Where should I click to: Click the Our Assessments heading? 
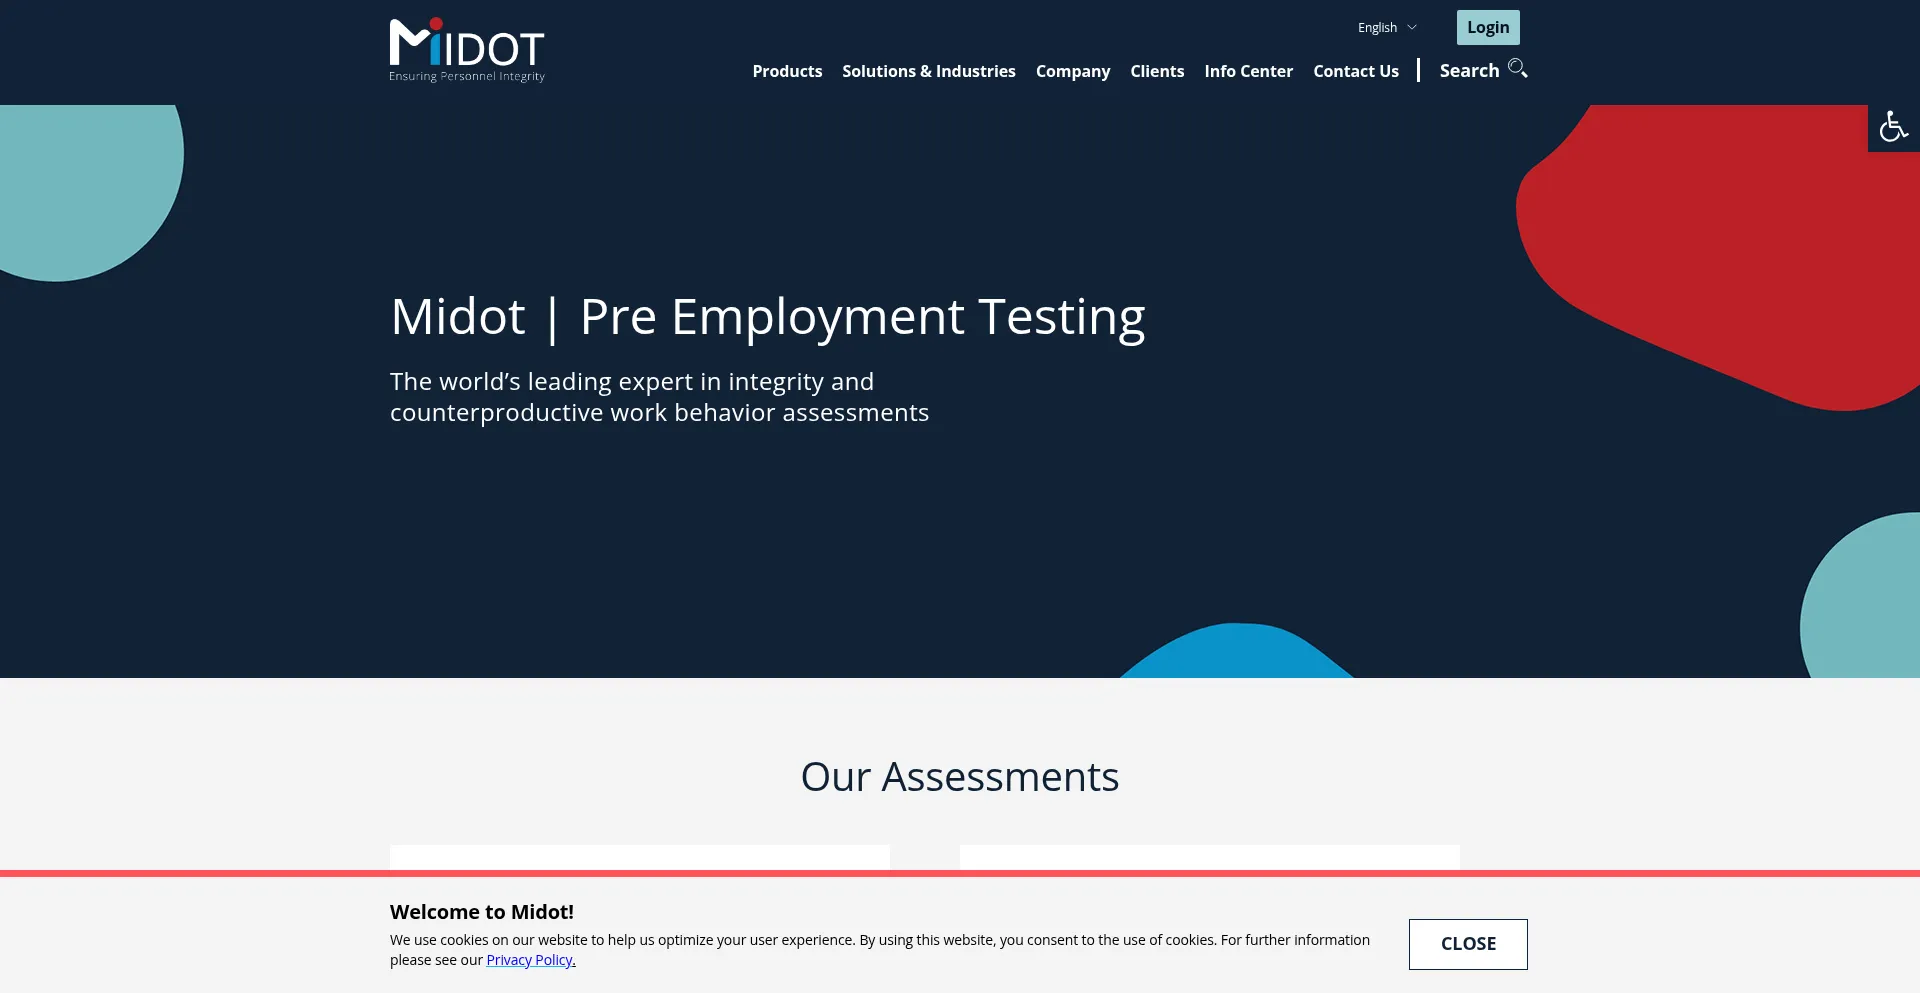point(959,777)
